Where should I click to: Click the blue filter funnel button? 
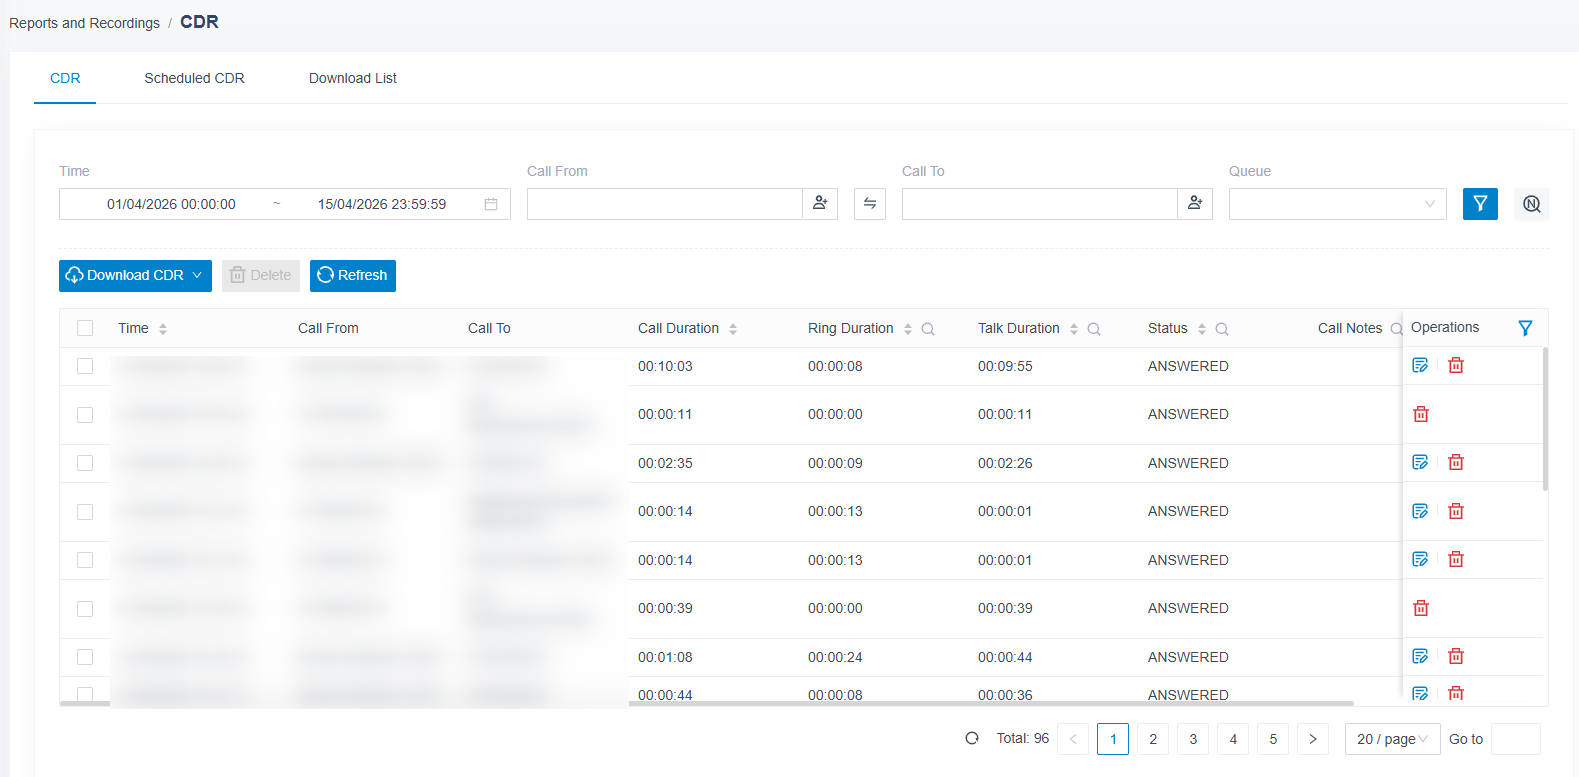click(1480, 204)
